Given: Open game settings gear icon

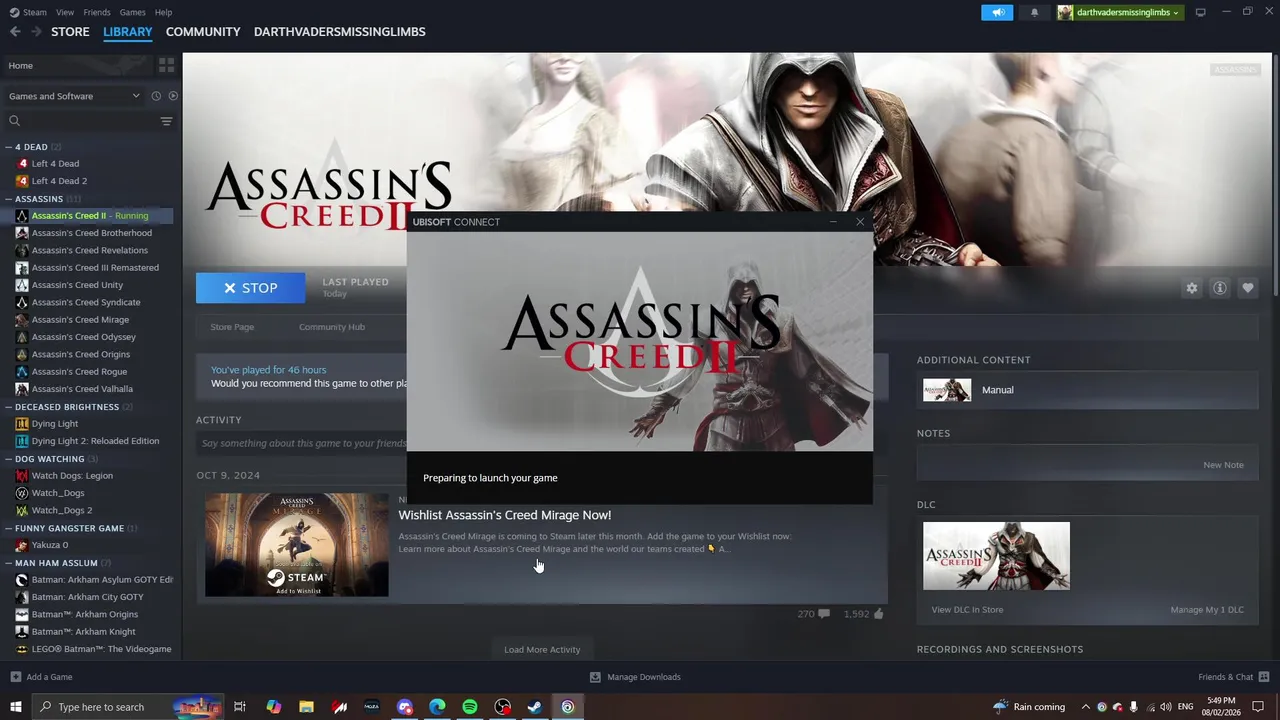Looking at the screenshot, I should click(1191, 288).
